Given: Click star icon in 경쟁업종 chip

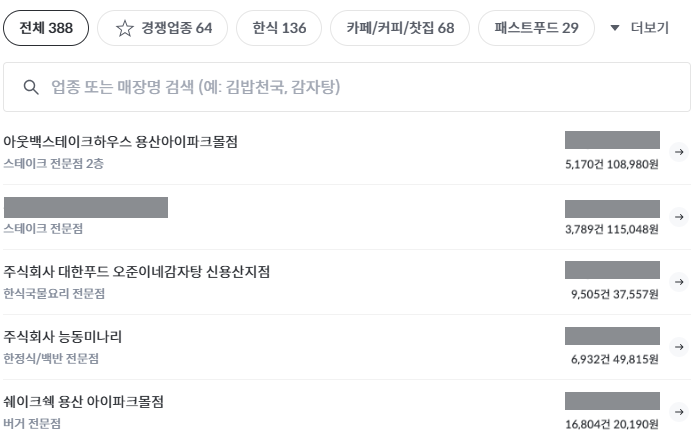Looking at the screenshot, I should [124, 28].
